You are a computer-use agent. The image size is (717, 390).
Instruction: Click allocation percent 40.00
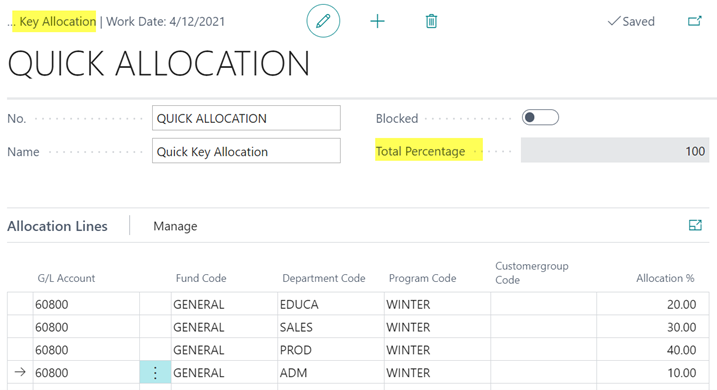(653, 350)
